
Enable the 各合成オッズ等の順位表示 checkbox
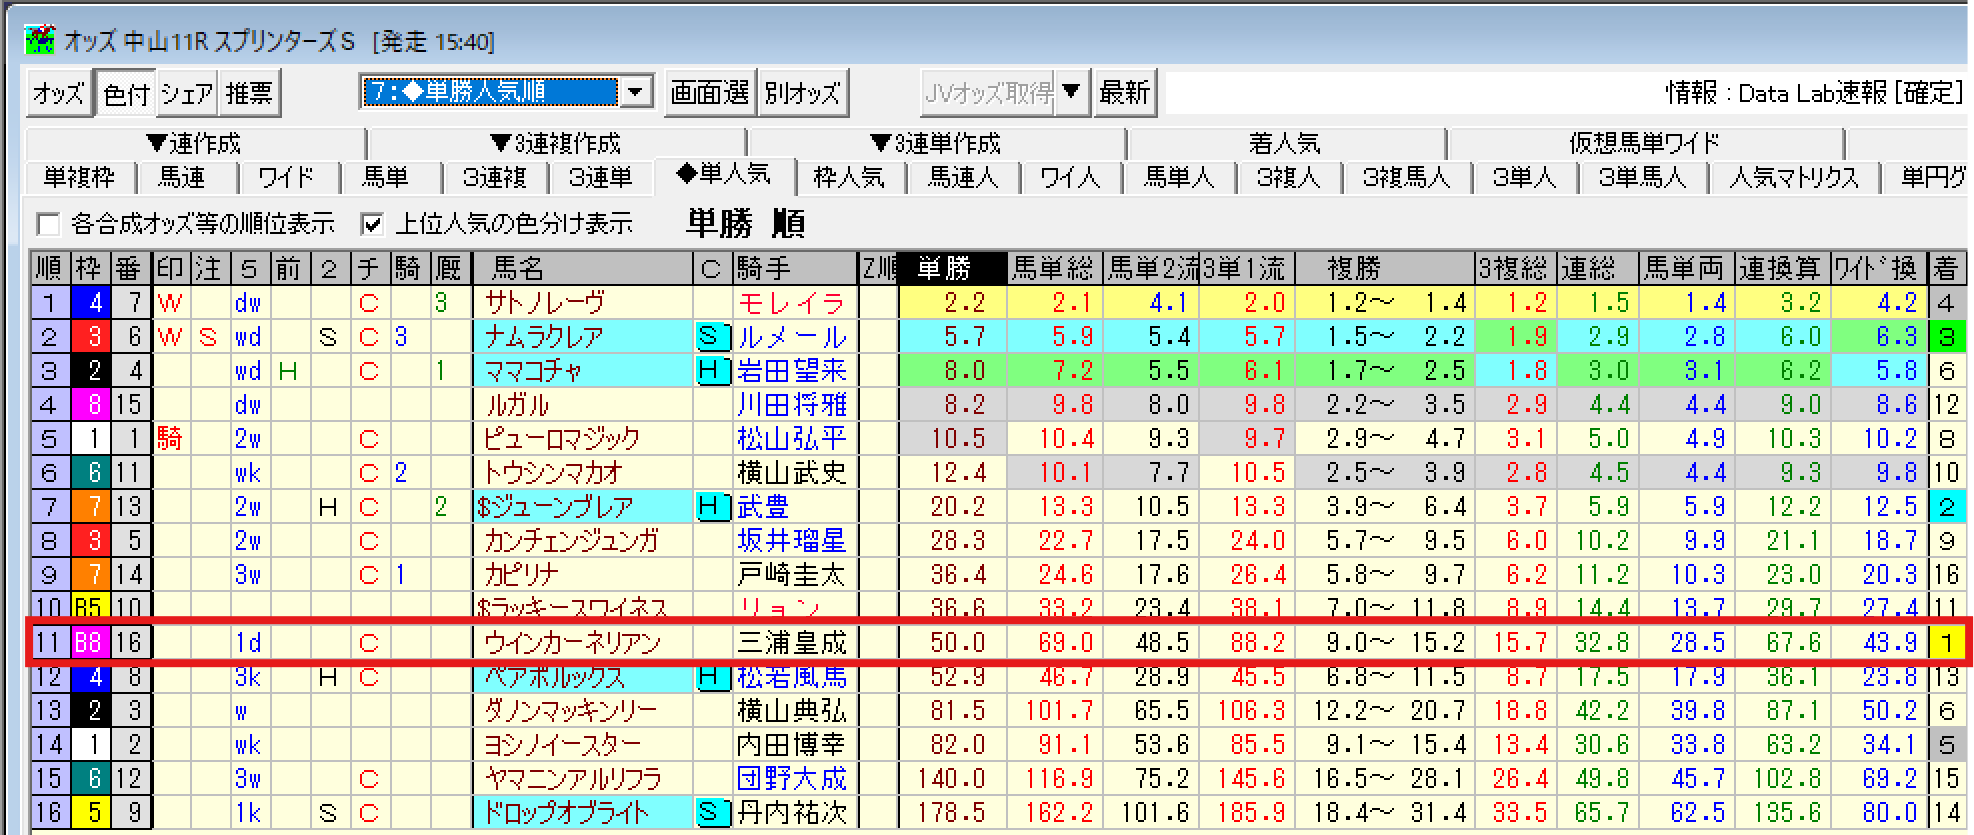pyautogui.click(x=48, y=224)
